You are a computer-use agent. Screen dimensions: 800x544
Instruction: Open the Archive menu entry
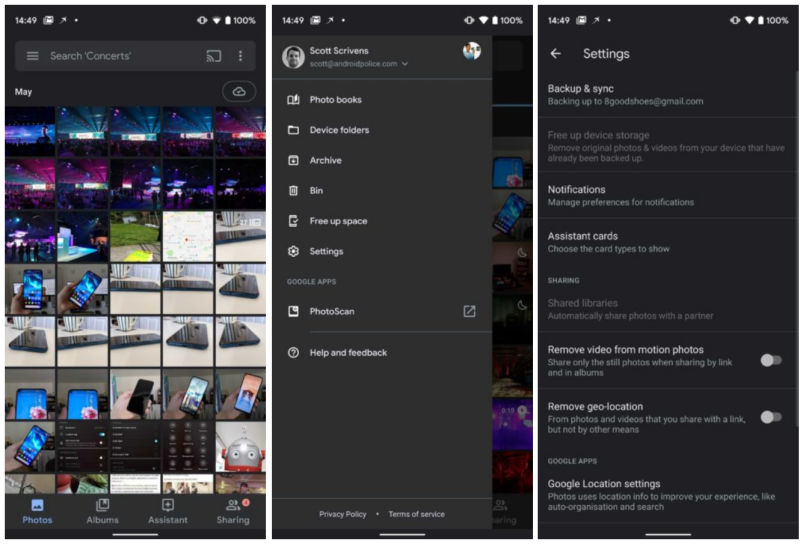(x=382, y=160)
